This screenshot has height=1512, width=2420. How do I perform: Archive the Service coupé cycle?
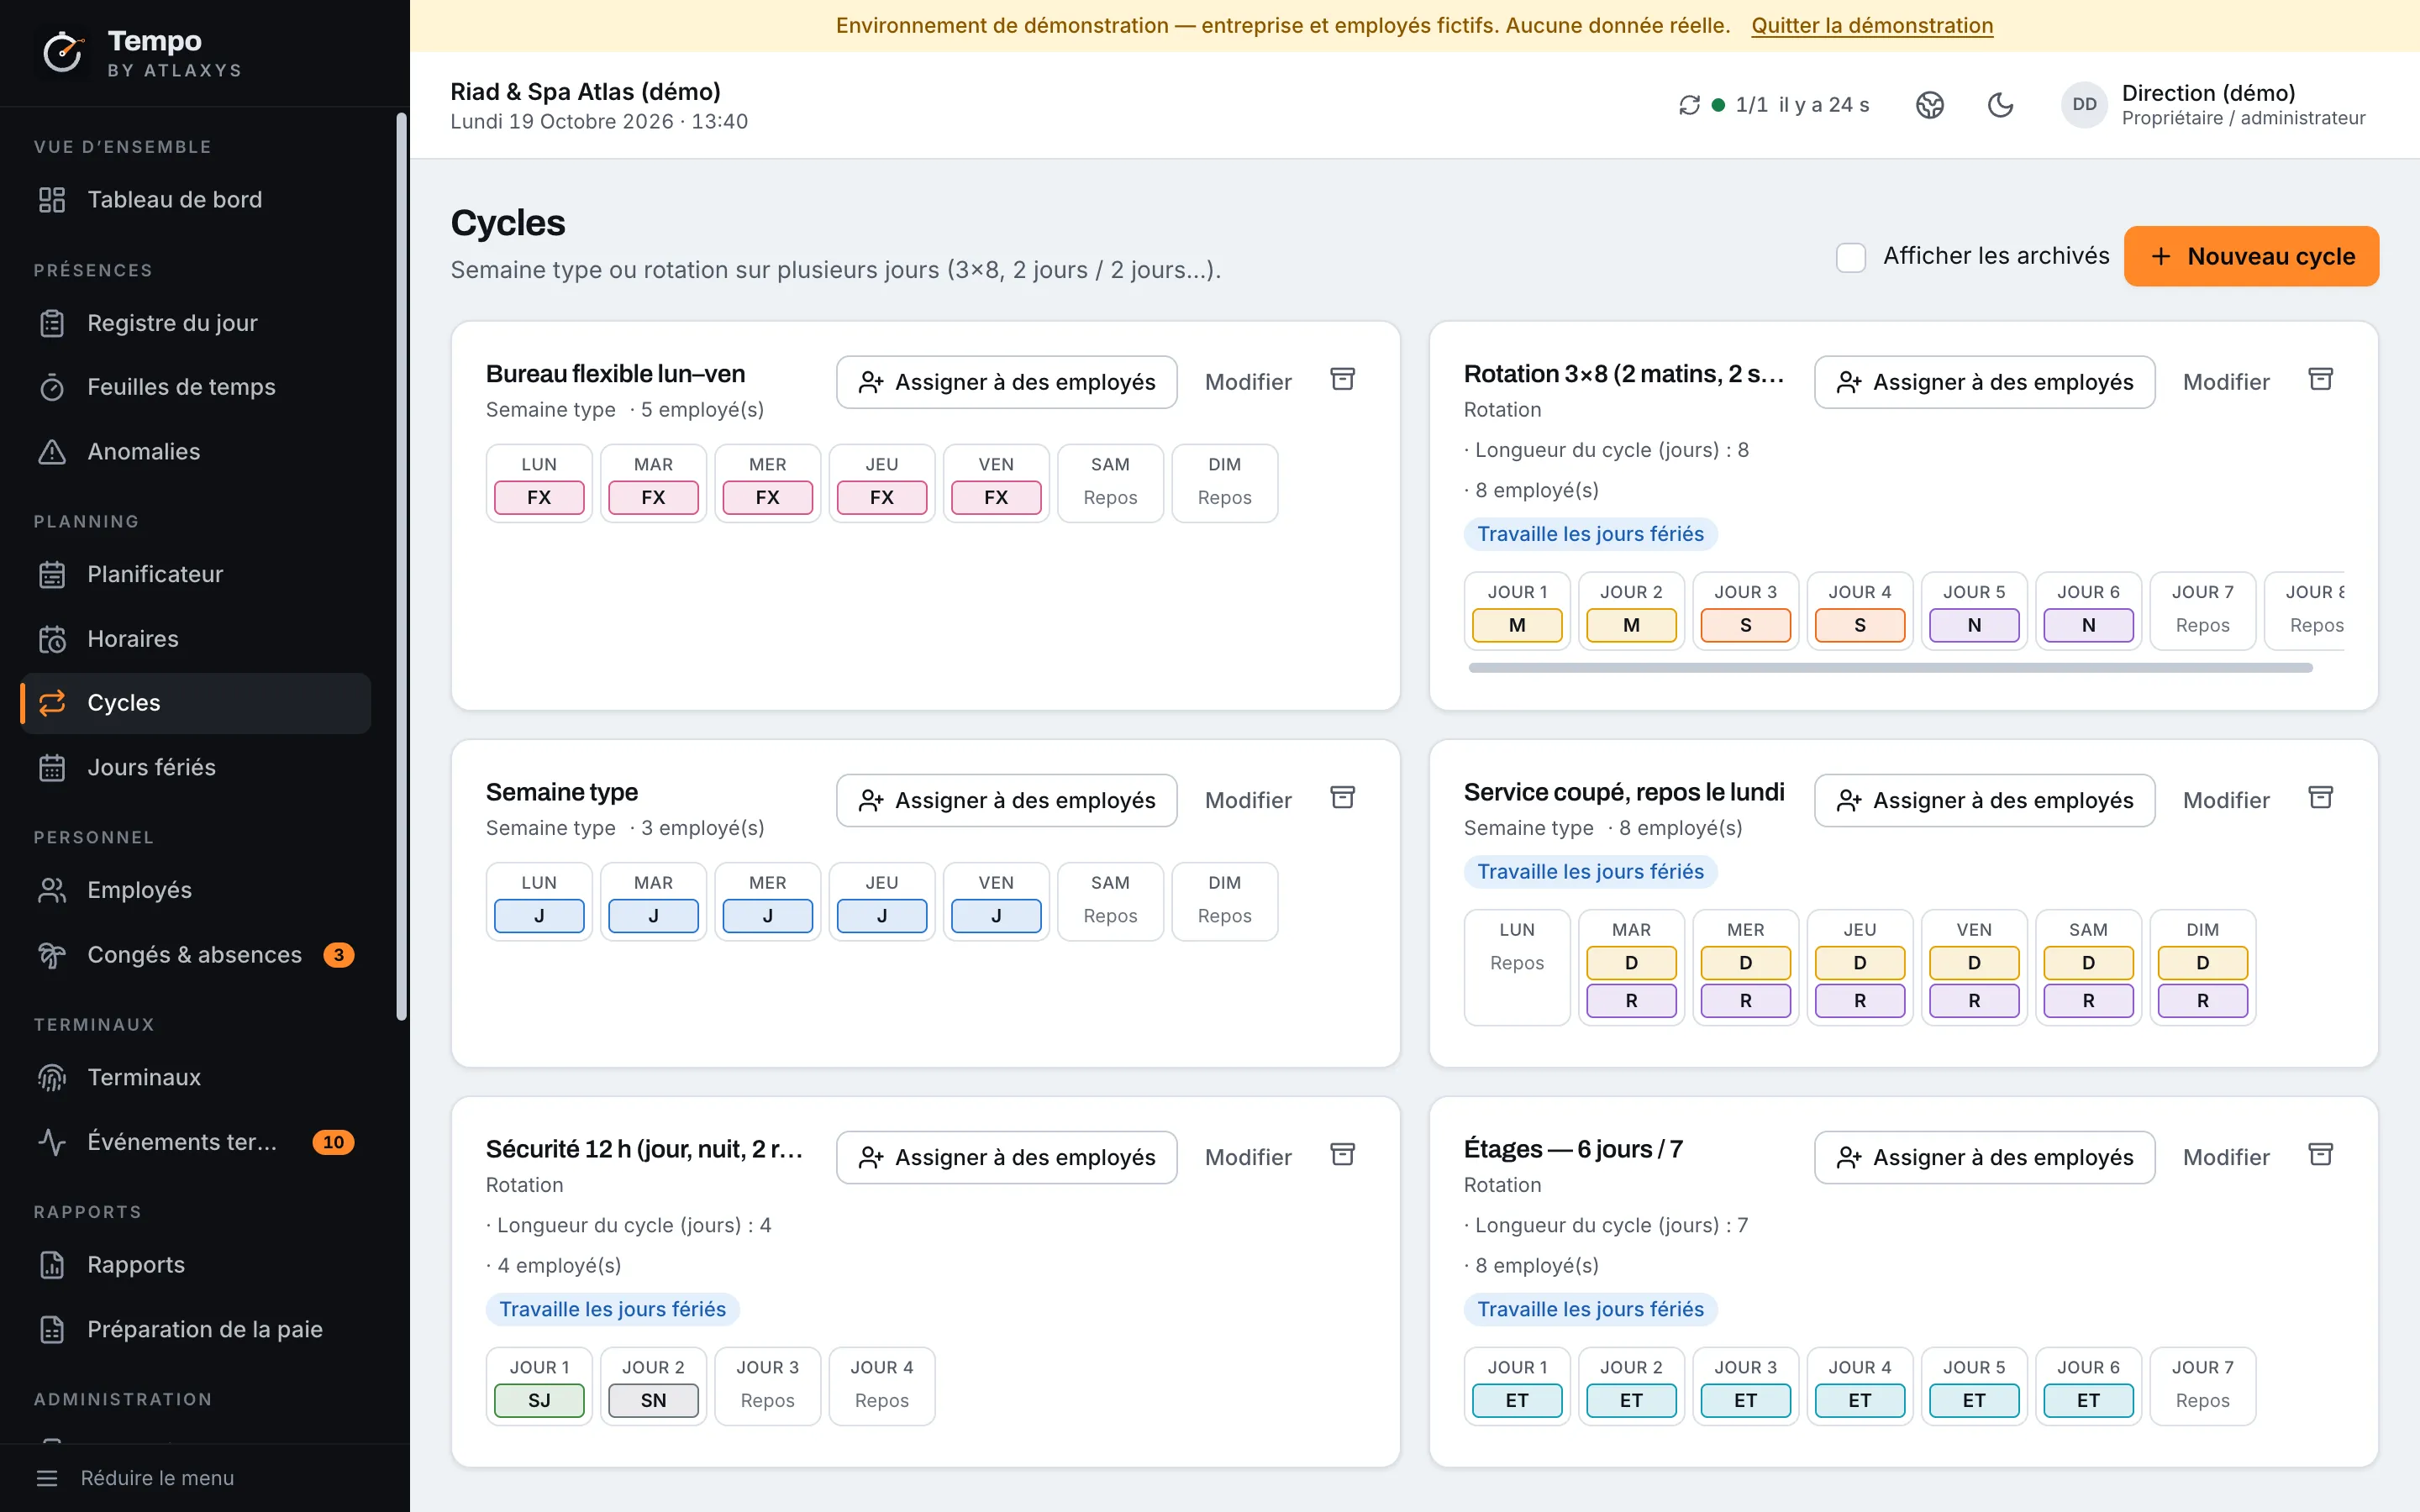point(2321,798)
